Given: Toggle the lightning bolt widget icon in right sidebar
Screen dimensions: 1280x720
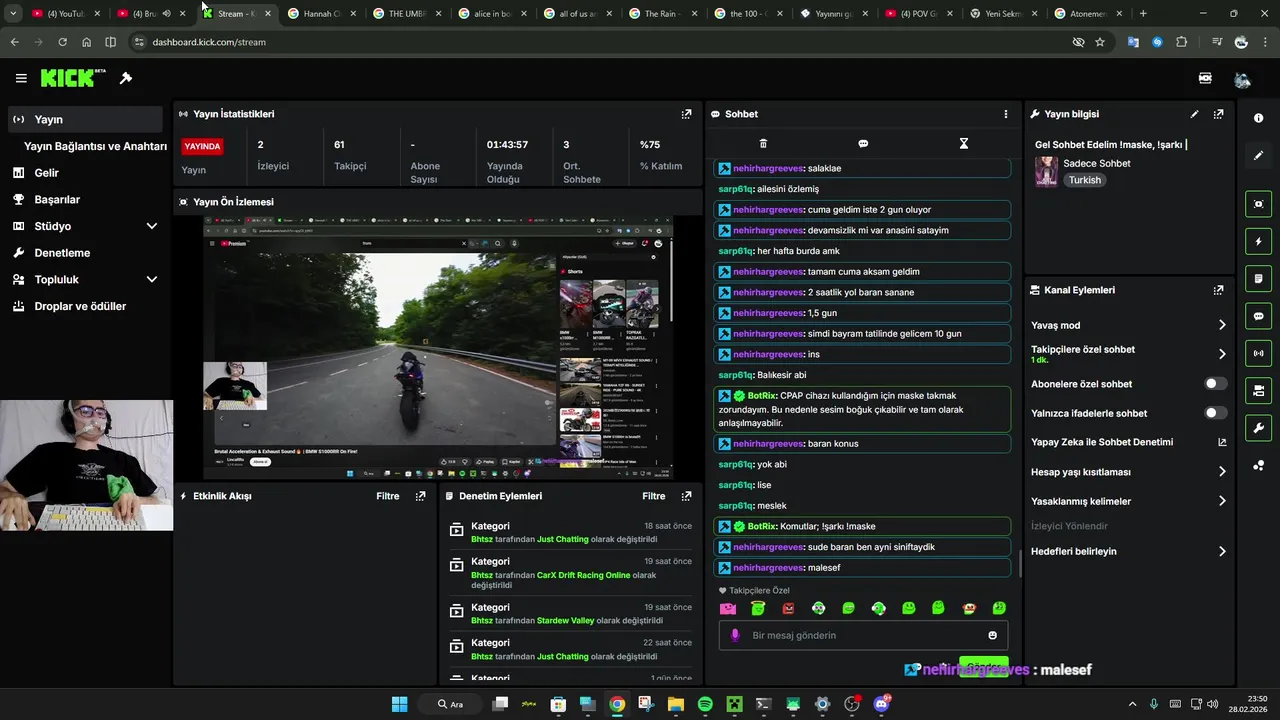Looking at the screenshot, I should (1258, 241).
